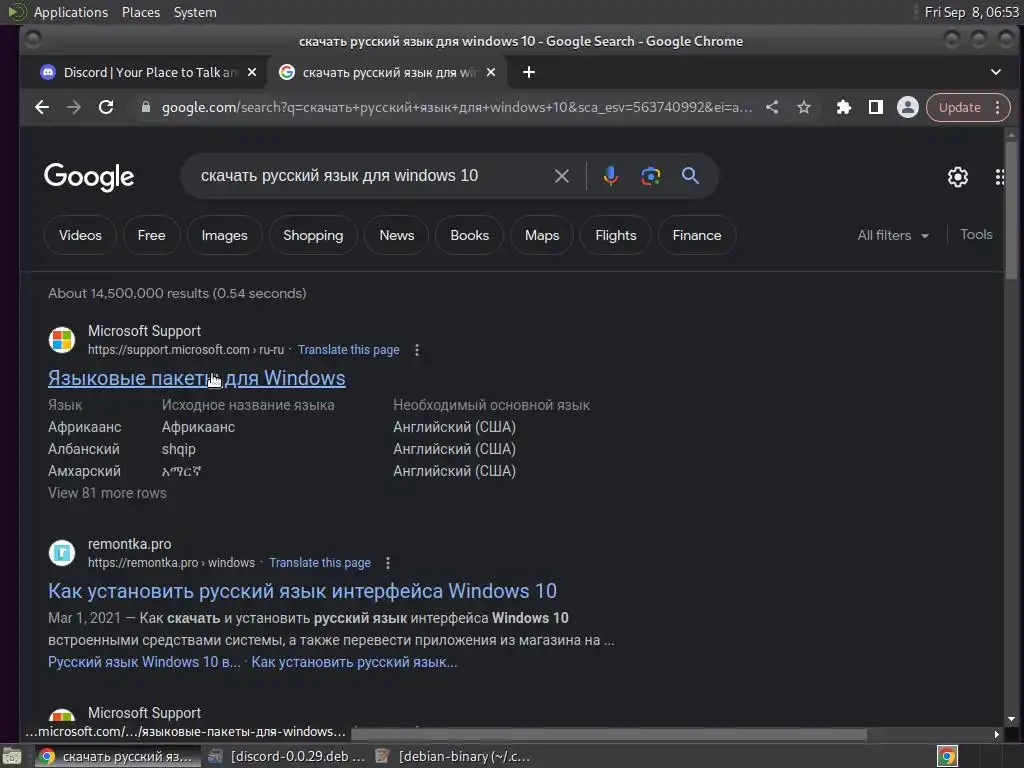1024x768 pixels.
Task: Click the Google logo
Action: [89, 176]
